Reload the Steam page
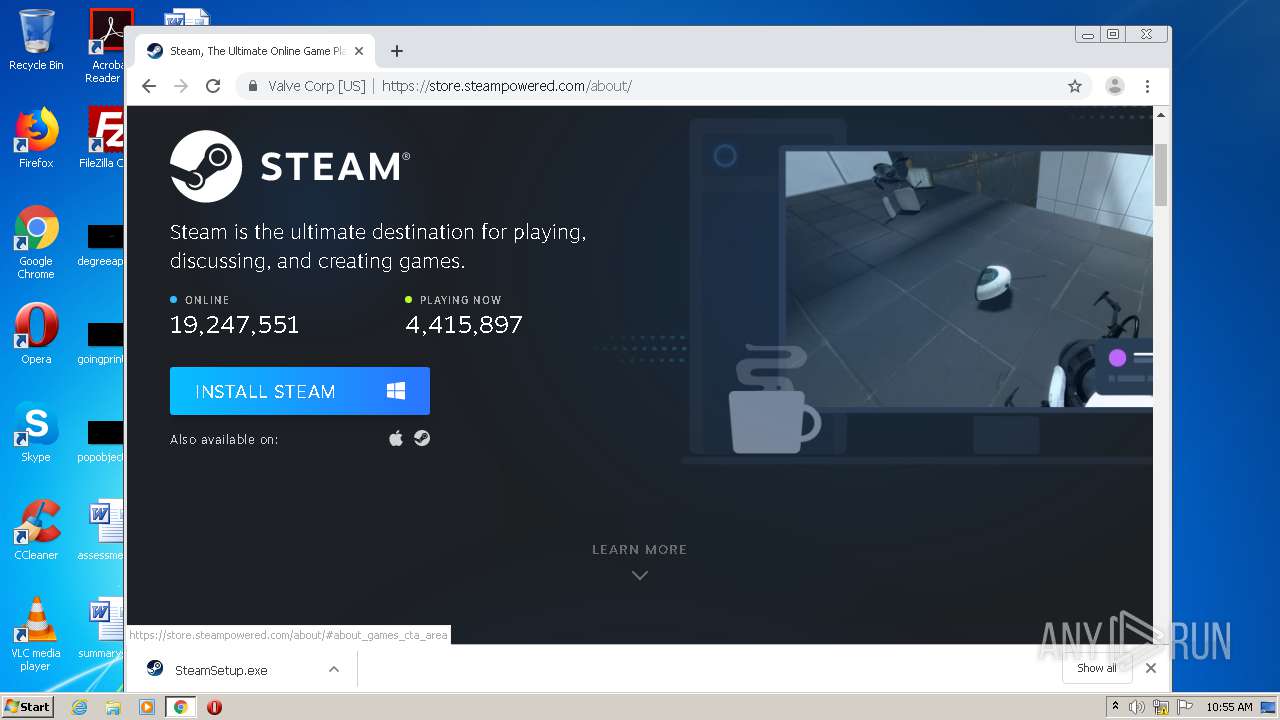Image resolution: width=1280 pixels, height=720 pixels. [x=213, y=86]
